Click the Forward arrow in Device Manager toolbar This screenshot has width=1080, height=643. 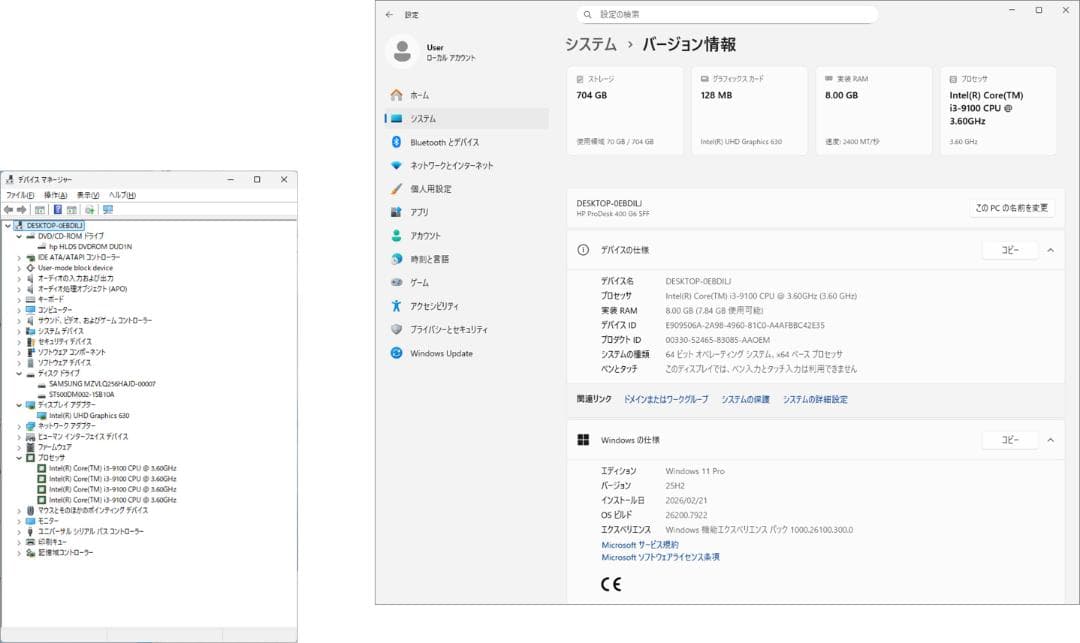coord(21,209)
